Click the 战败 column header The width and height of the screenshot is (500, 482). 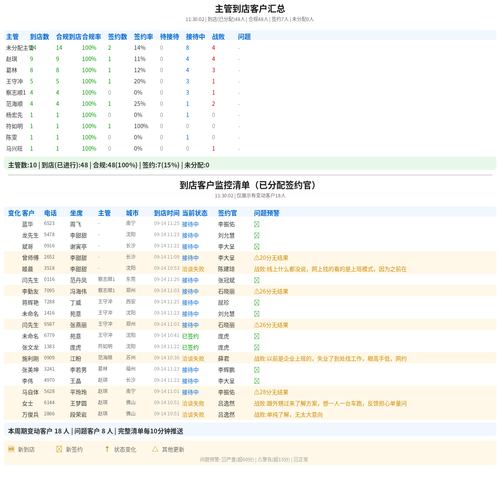click(218, 37)
